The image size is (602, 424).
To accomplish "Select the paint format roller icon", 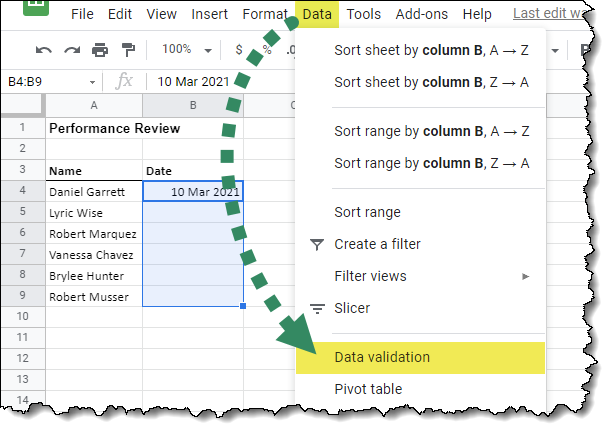I will click(x=128, y=50).
